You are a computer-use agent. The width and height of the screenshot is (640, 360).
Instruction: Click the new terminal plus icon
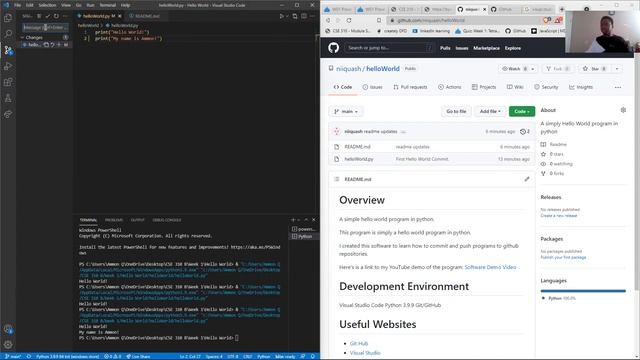pyautogui.click(x=293, y=220)
